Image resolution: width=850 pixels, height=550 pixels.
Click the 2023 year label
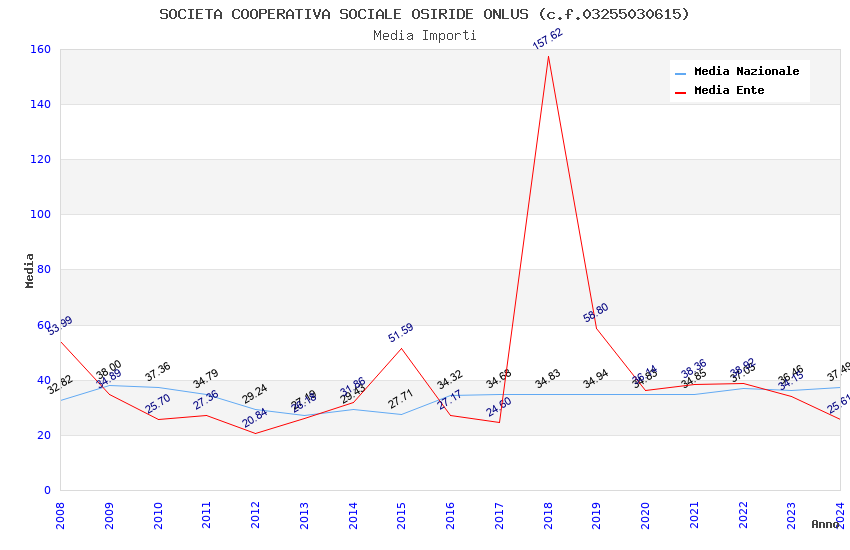click(x=791, y=515)
